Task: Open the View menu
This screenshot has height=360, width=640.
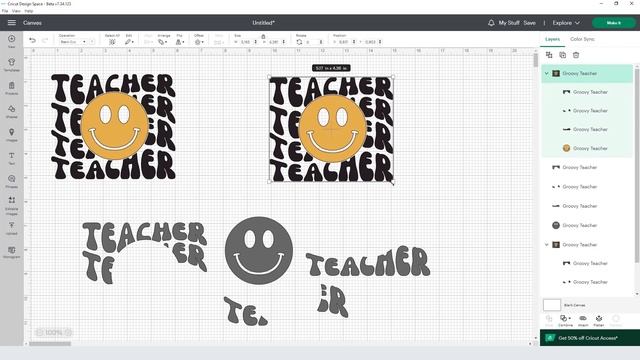Action: tap(16, 11)
